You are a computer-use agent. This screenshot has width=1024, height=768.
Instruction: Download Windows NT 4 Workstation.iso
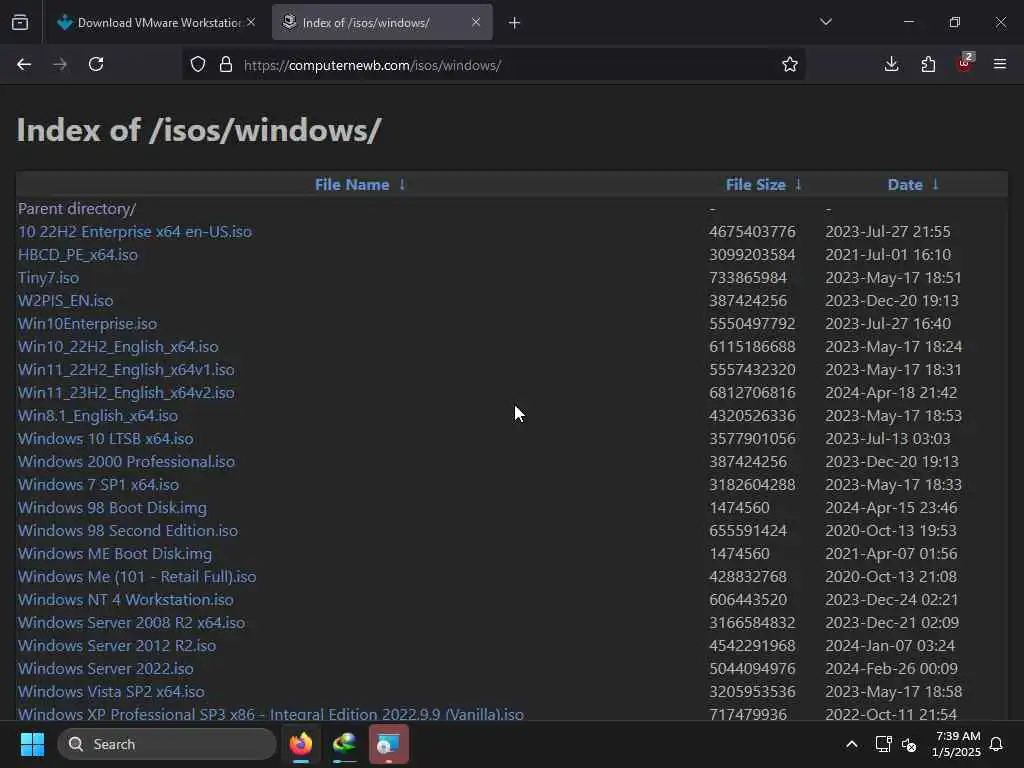click(x=126, y=600)
